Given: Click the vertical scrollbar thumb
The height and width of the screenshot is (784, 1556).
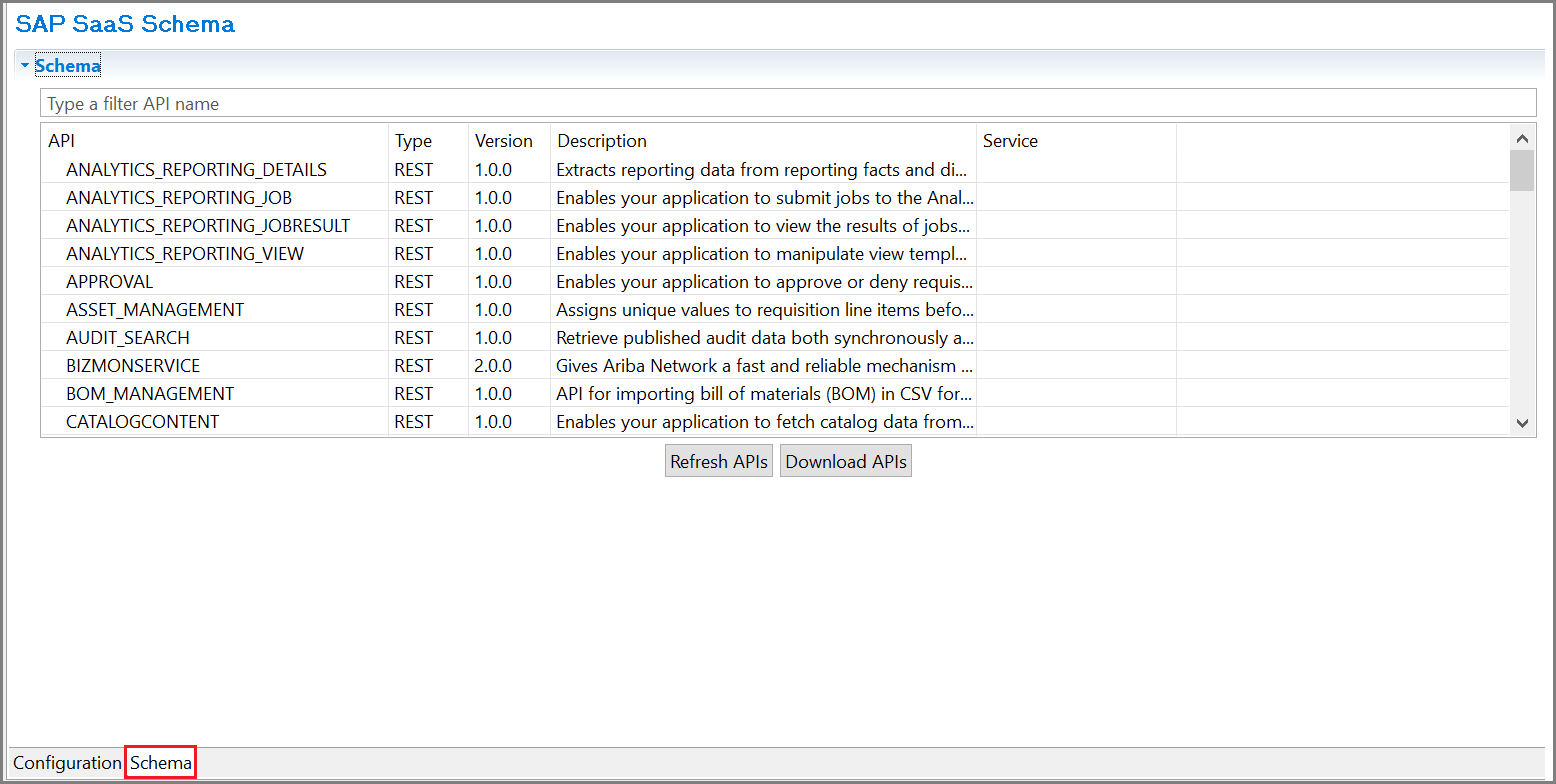Looking at the screenshot, I should tap(1522, 170).
